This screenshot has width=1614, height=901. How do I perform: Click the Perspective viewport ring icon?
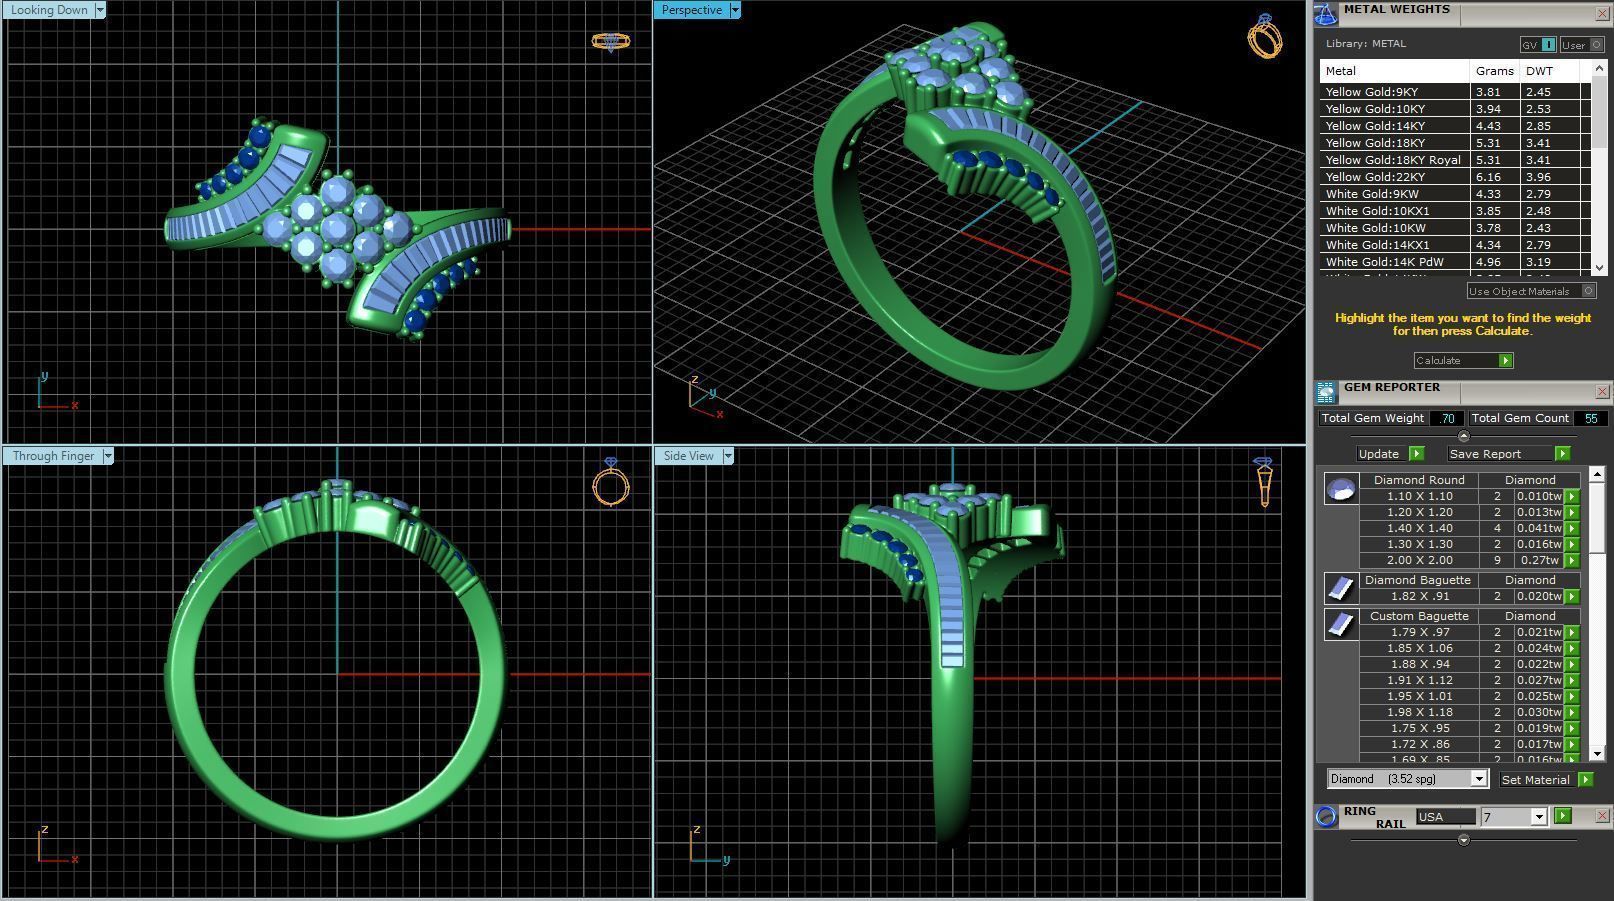pyautogui.click(x=1265, y=36)
